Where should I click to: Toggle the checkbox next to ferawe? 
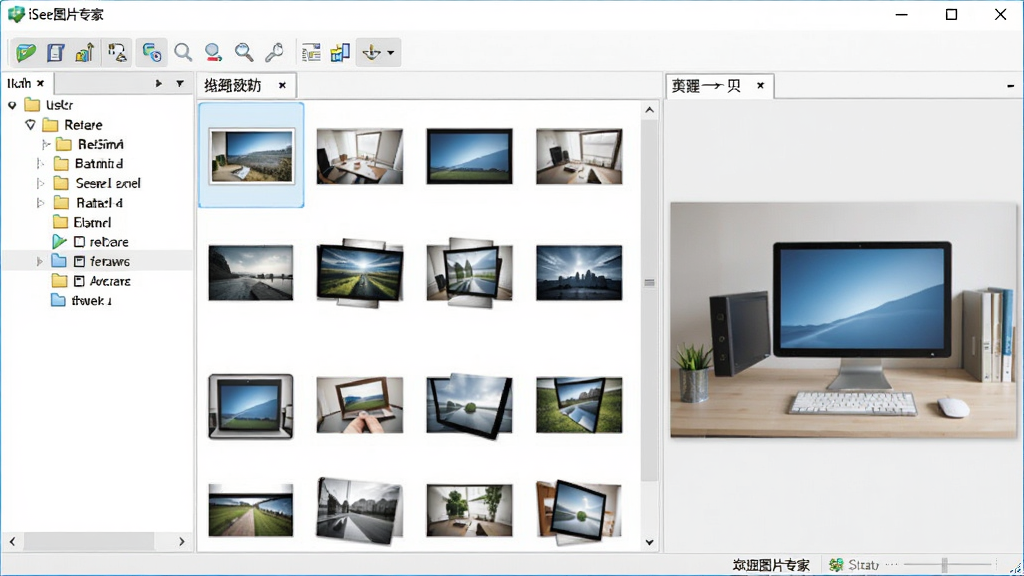coord(79,261)
